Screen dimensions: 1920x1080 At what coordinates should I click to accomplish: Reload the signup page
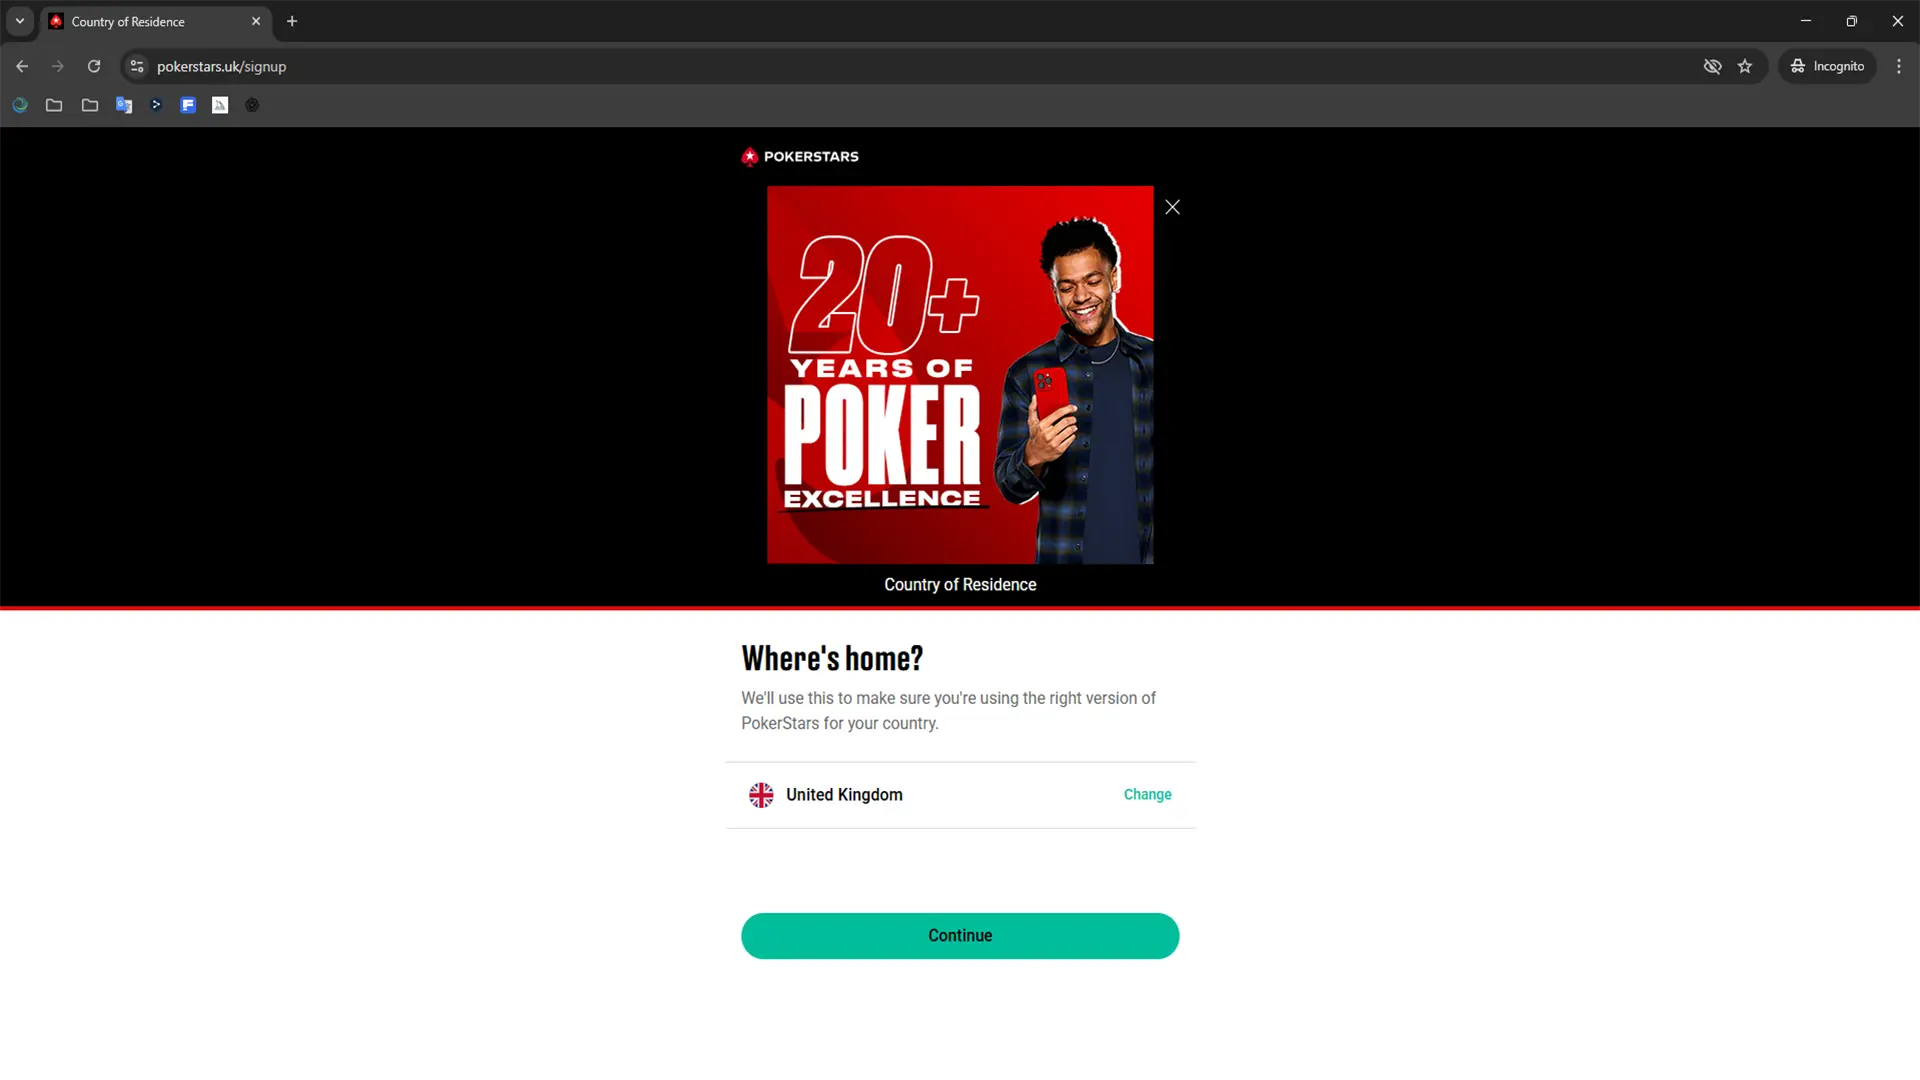pos(94,66)
